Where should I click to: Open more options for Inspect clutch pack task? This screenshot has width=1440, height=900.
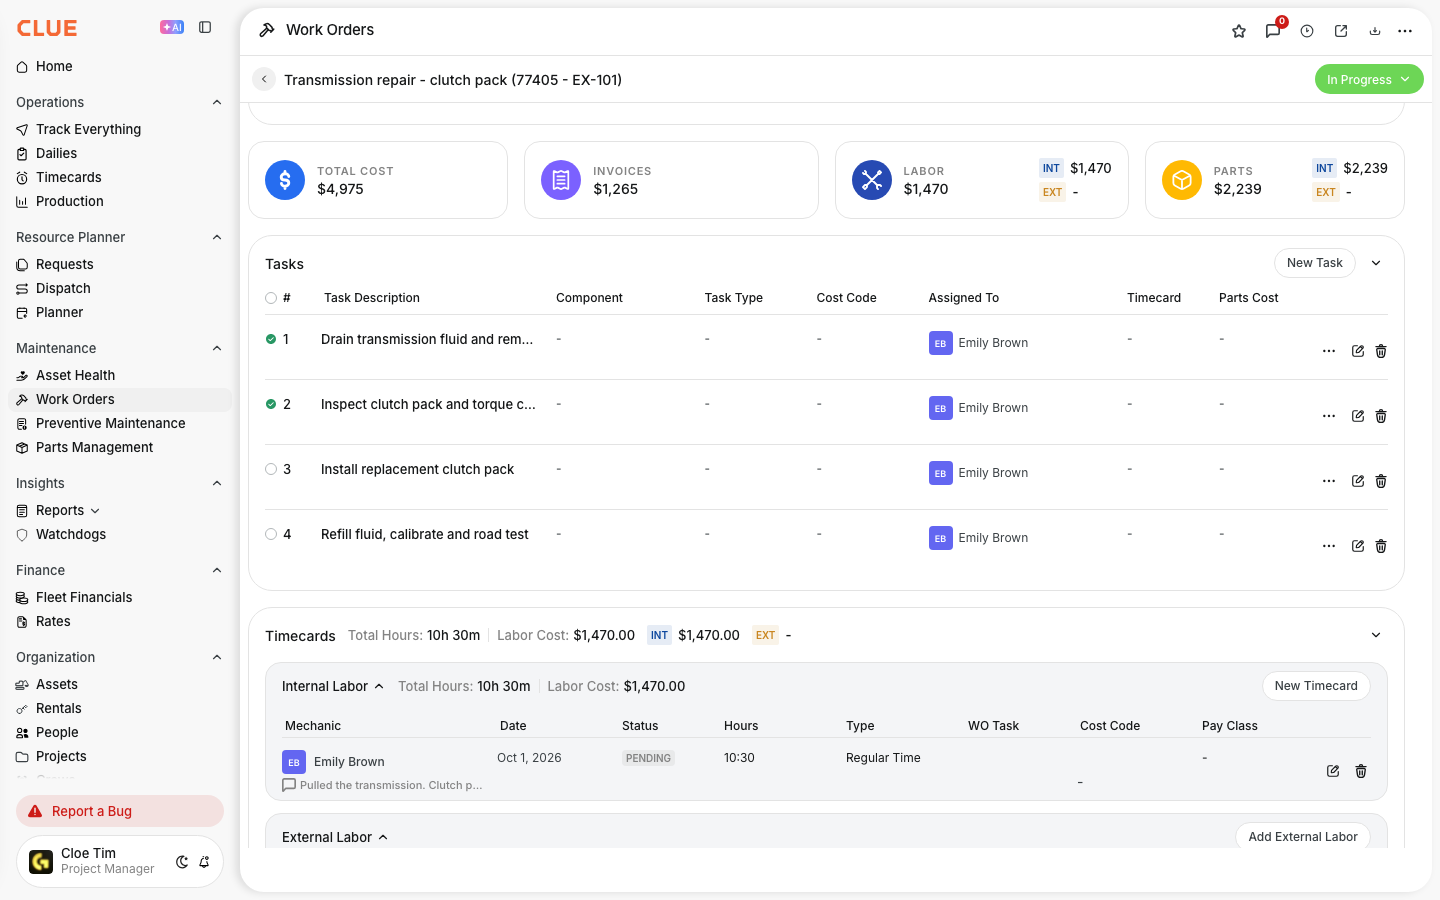[1329, 416]
